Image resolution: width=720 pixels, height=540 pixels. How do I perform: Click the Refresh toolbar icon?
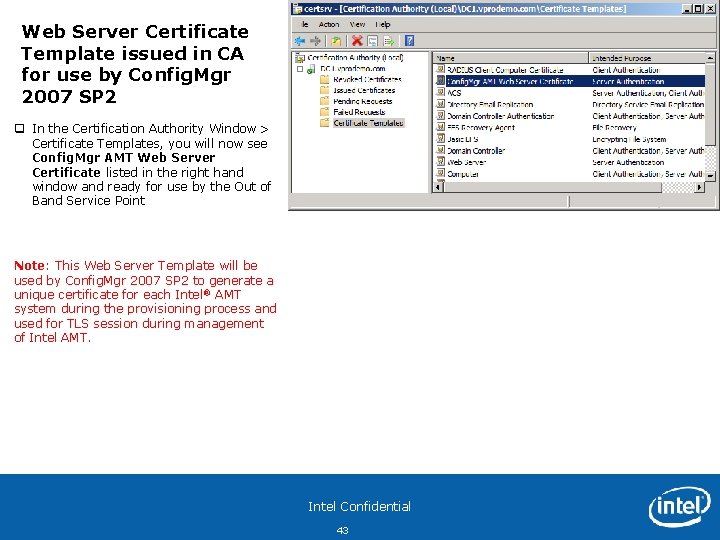tap(373, 41)
